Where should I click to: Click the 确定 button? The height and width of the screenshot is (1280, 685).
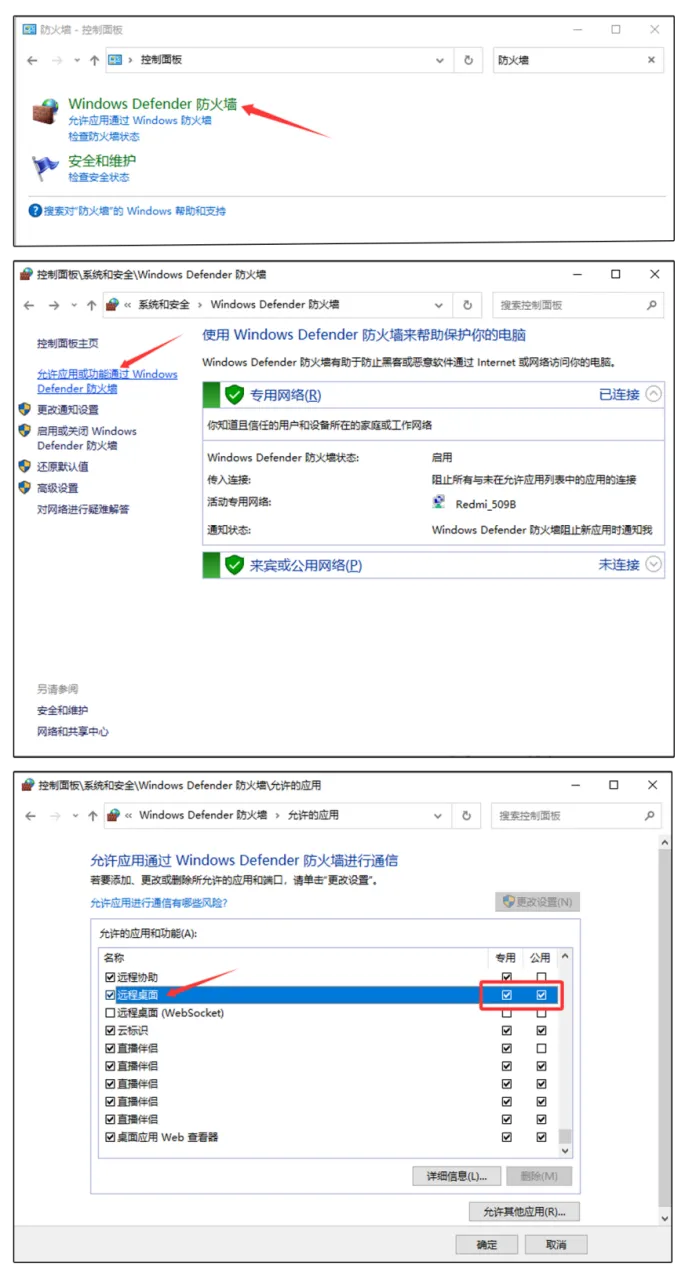point(487,1245)
